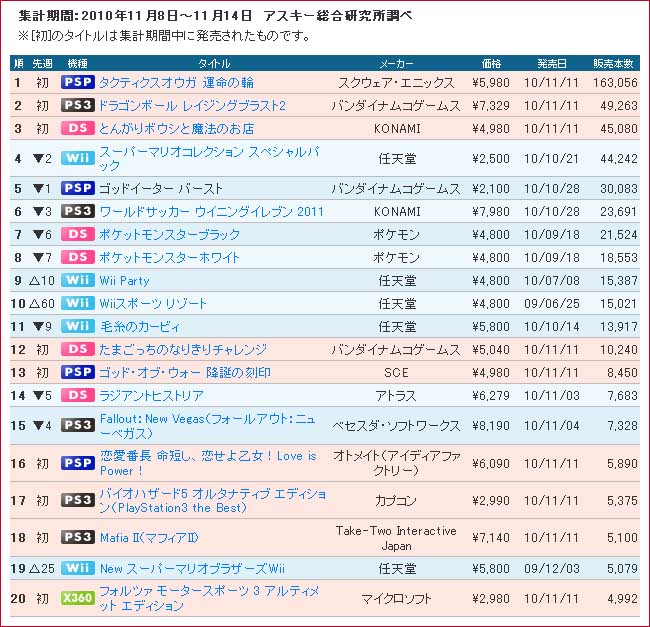Click DS badge beside ポケットモンスターホワイト

78,257
